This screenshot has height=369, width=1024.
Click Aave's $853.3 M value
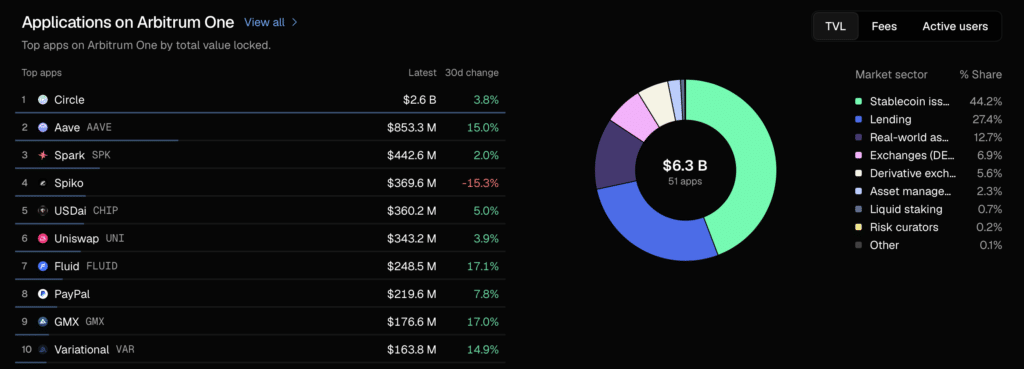(x=411, y=127)
